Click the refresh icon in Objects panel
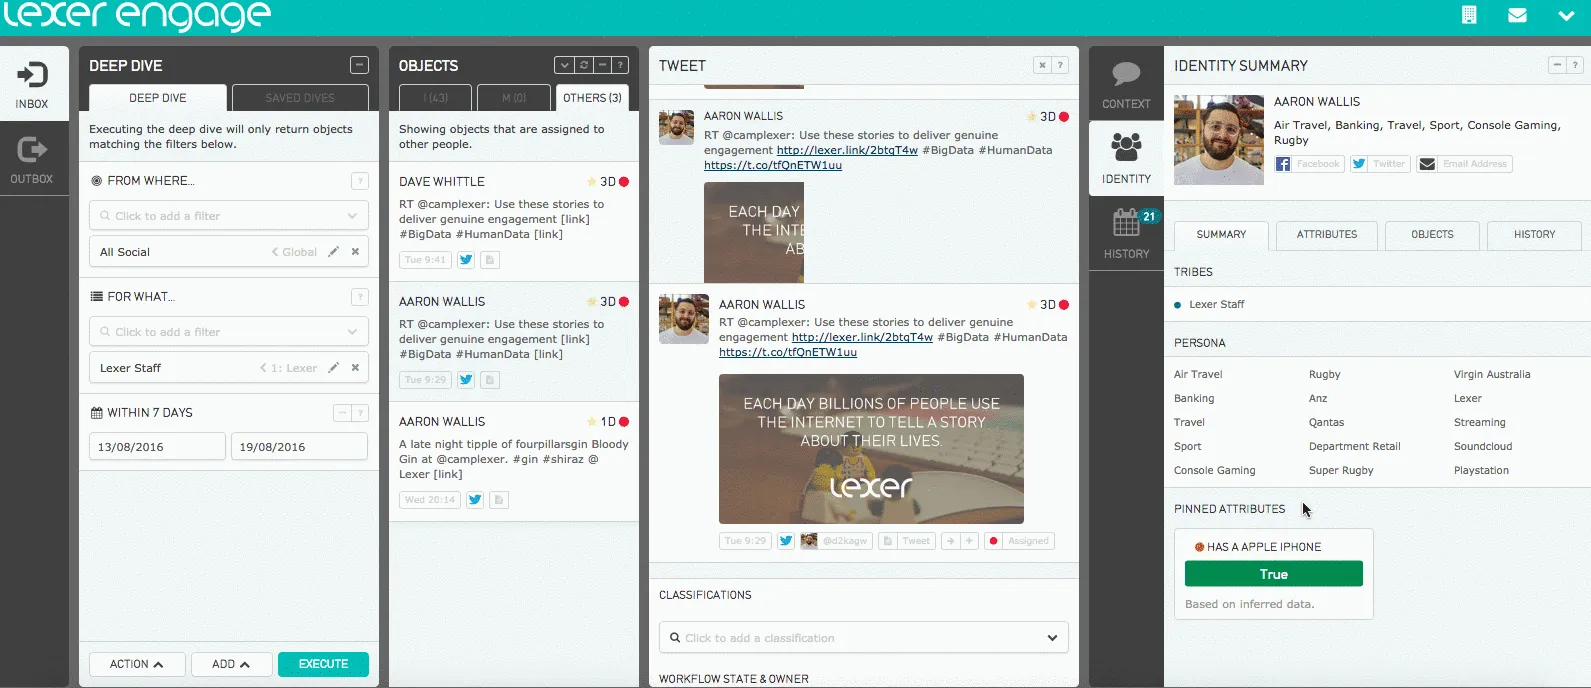 point(584,65)
